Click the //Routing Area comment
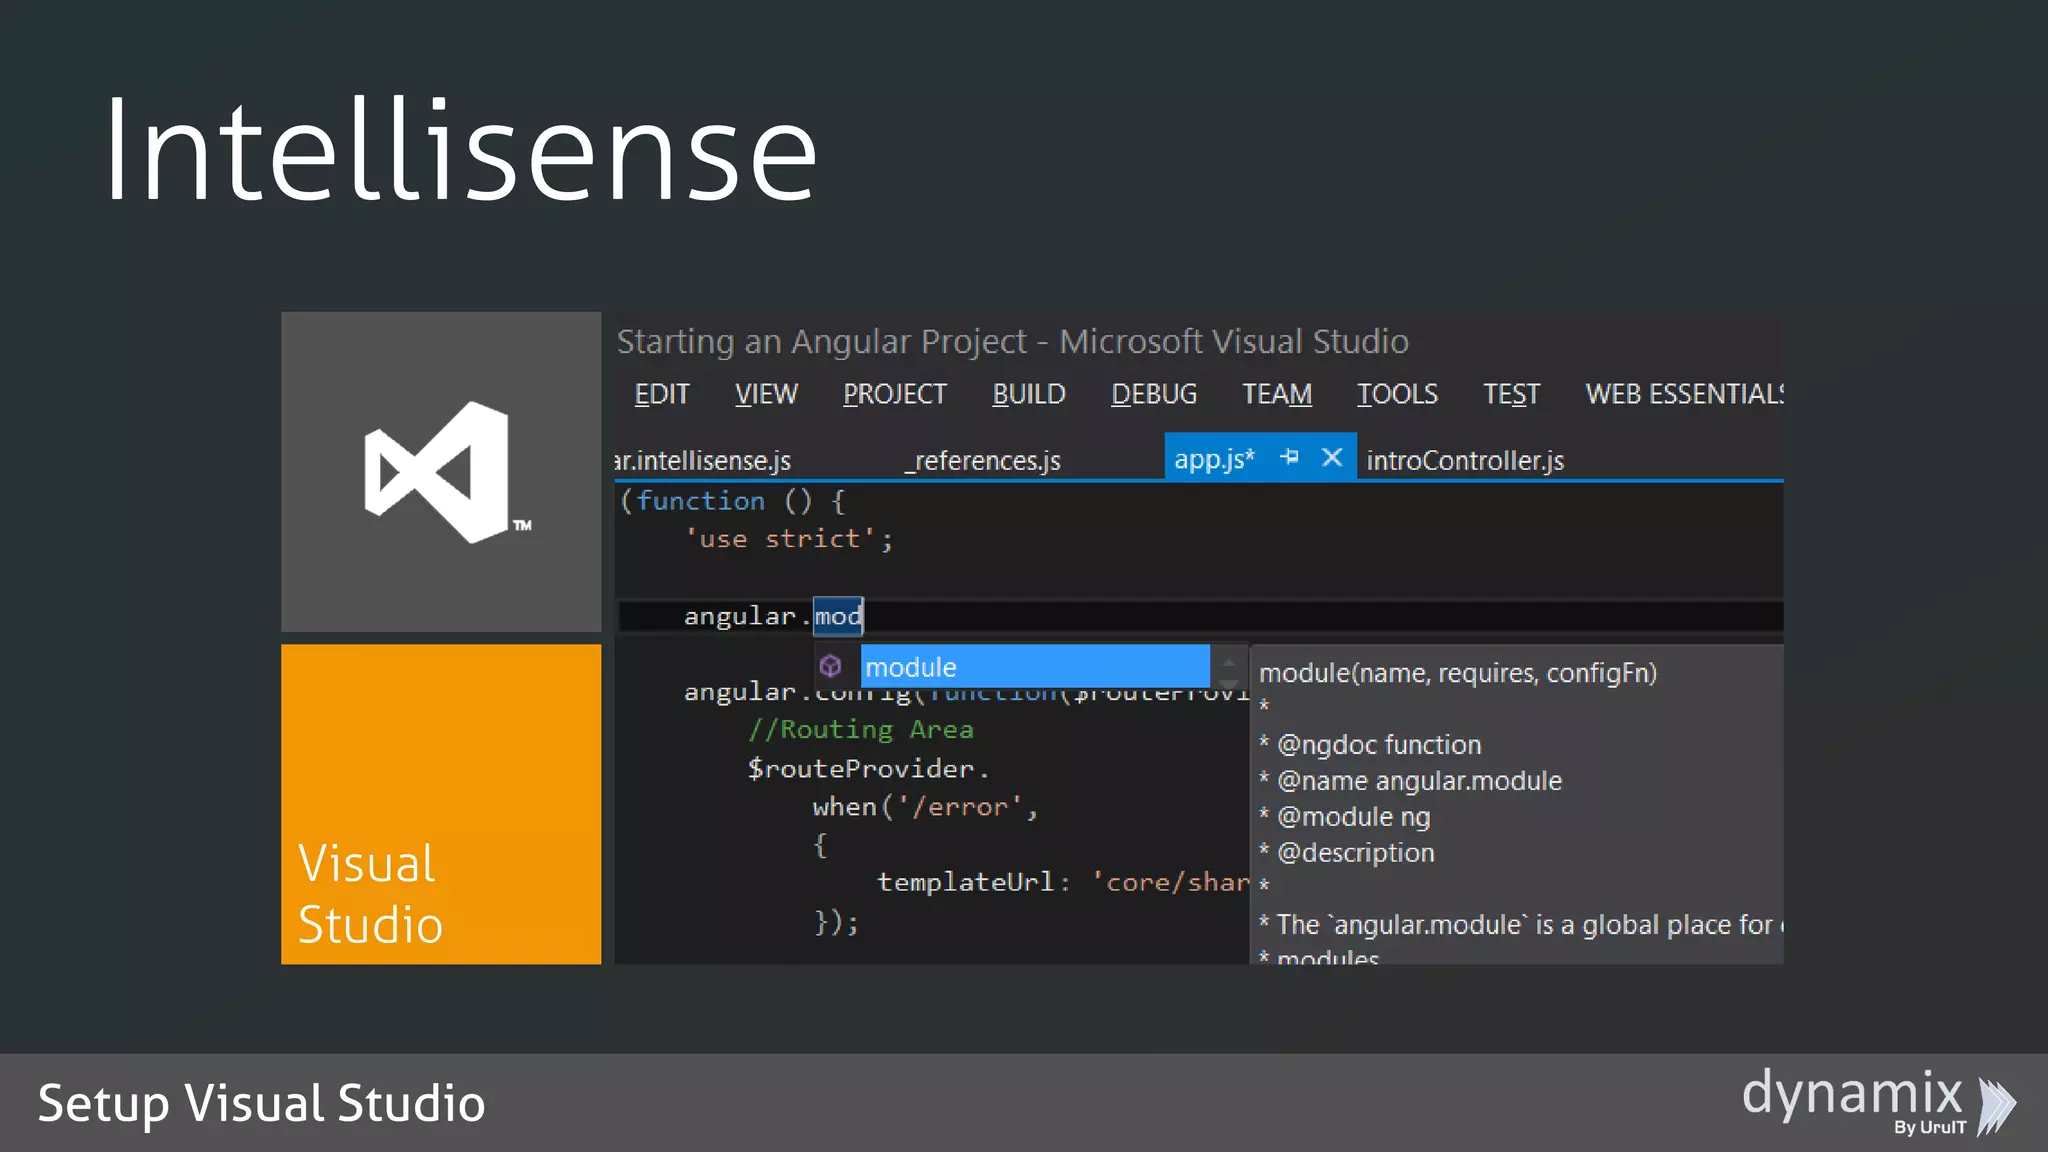Image resolution: width=2048 pixels, height=1152 pixels. [861, 730]
